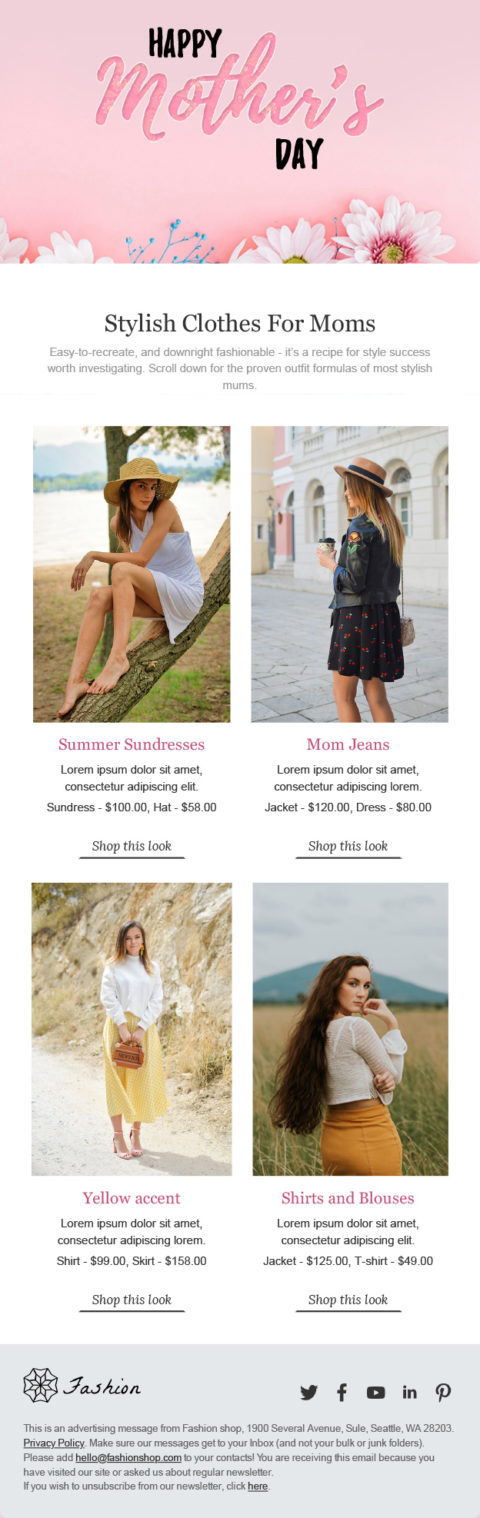Open the Summer Sundresses heading
Viewport: 480px width, 1518px height.
131,744
